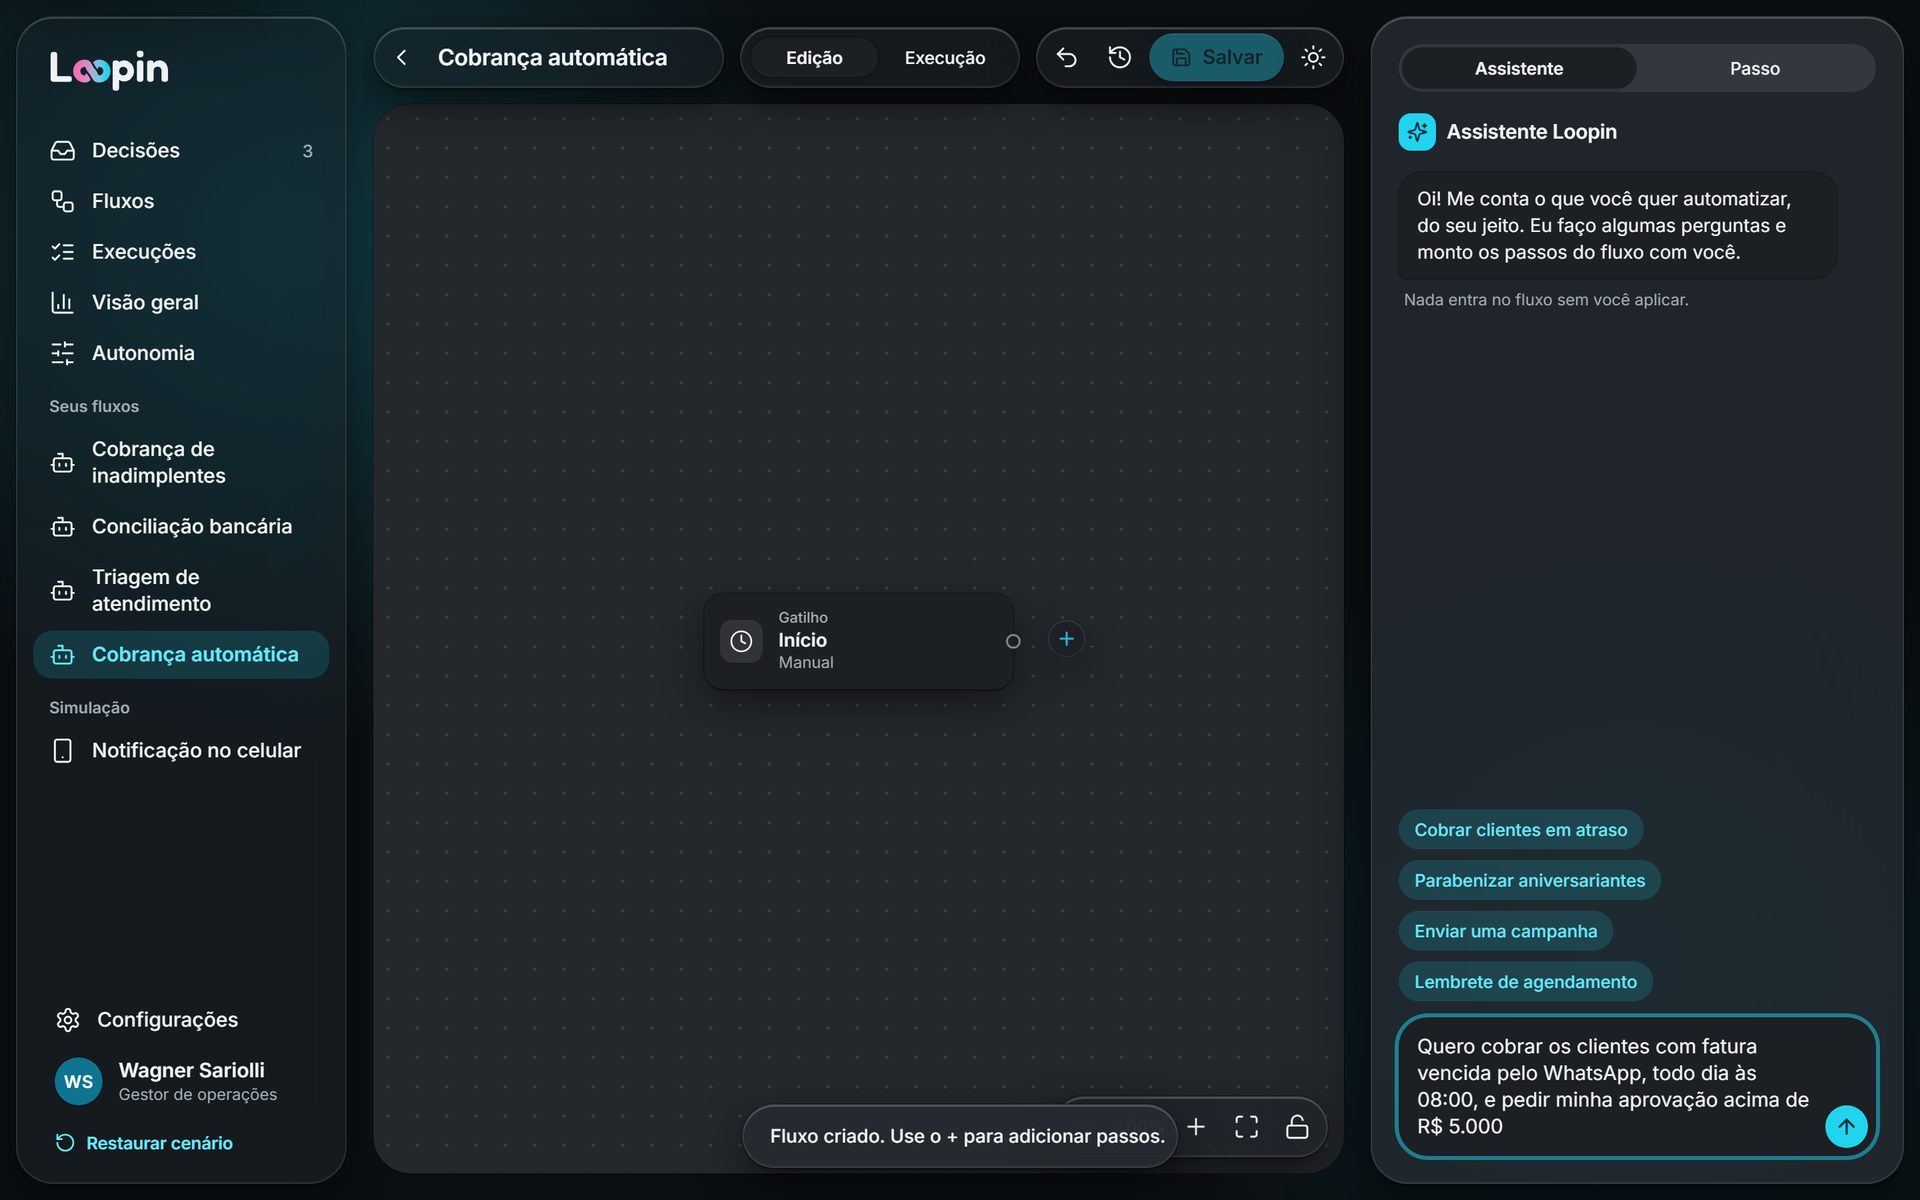Click Lembrete de agendamento suggestion
Image resolution: width=1920 pixels, height=1200 pixels.
1525,983
